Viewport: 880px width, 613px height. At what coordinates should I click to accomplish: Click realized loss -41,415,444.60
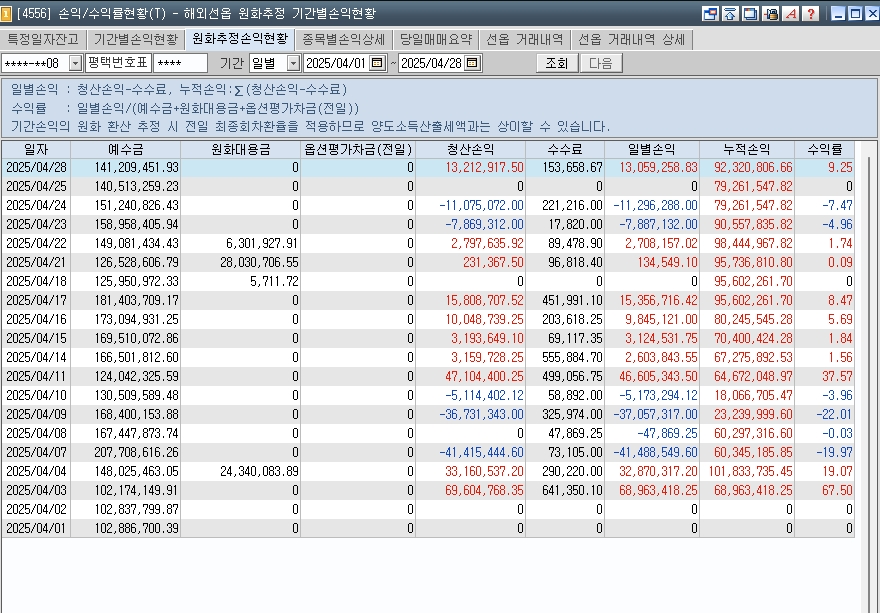(x=470, y=452)
